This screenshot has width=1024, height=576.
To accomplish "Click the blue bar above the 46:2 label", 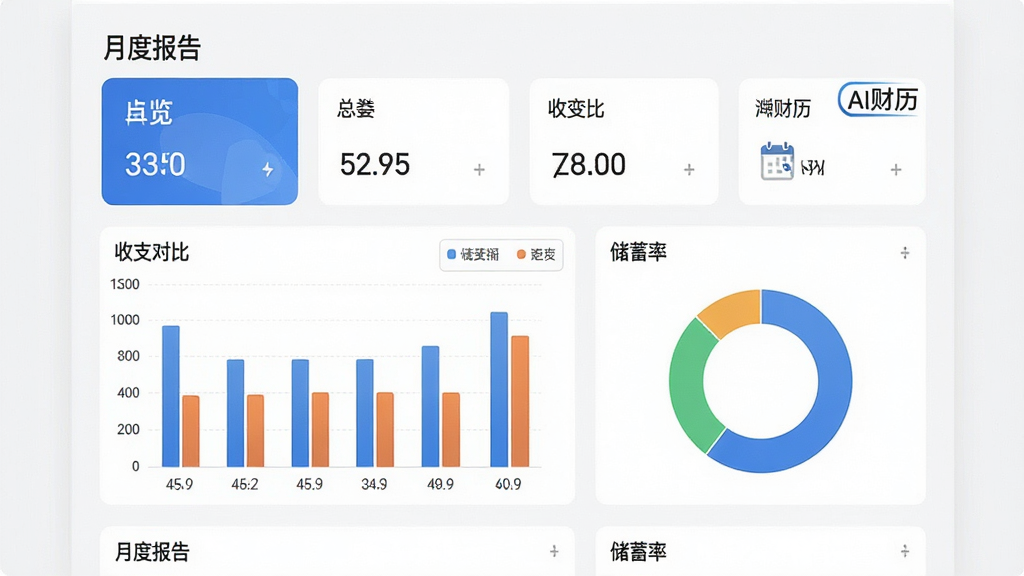I will [236, 413].
